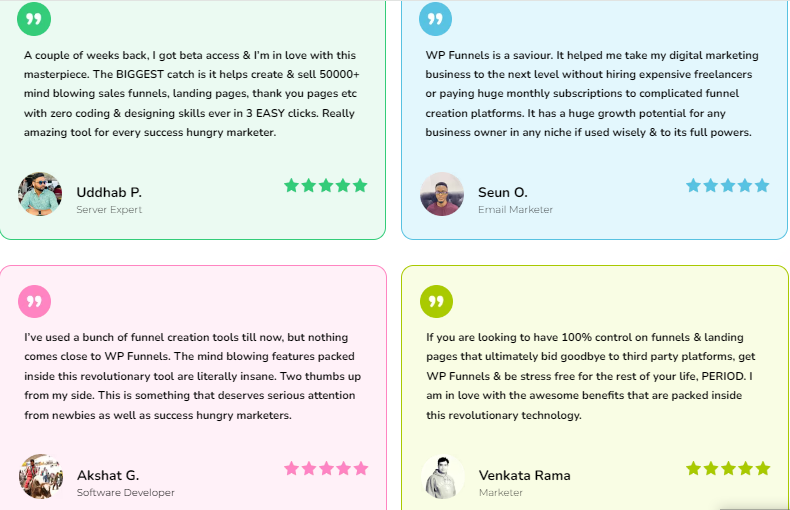Click the lime quote icon
Image resolution: width=790 pixels, height=510 pixels.
click(x=436, y=301)
